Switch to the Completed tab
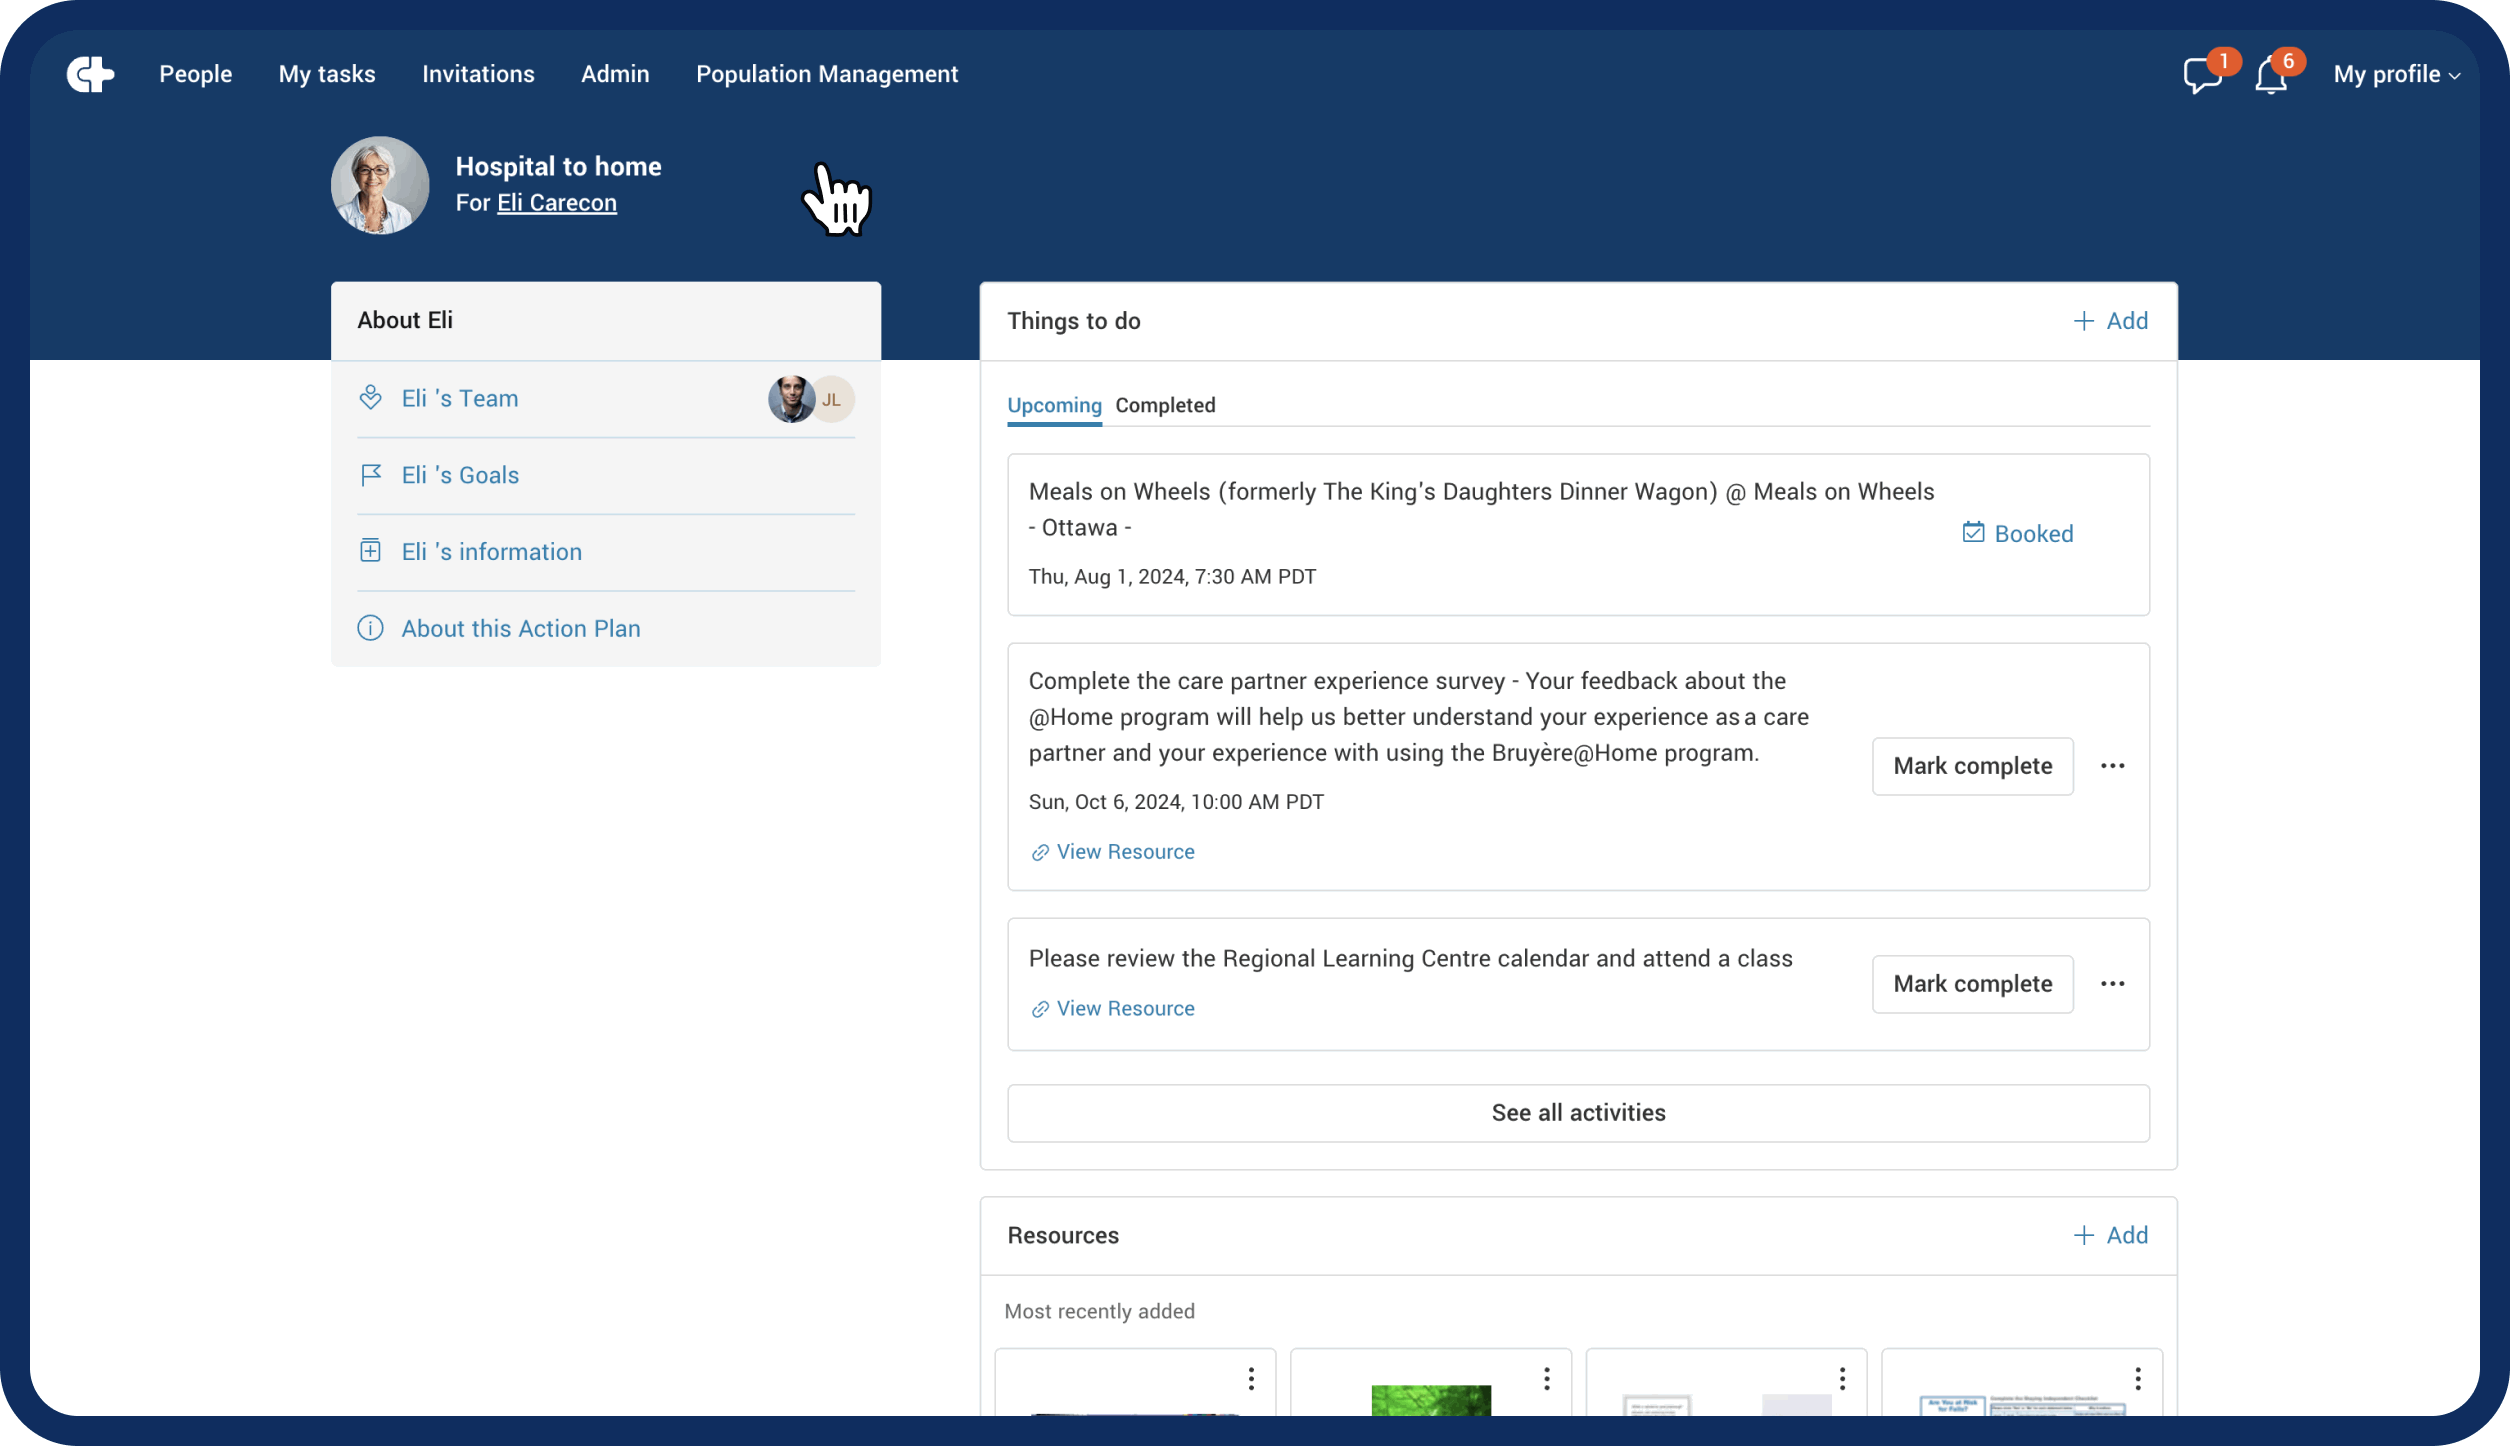2510x1446 pixels. (1165, 405)
